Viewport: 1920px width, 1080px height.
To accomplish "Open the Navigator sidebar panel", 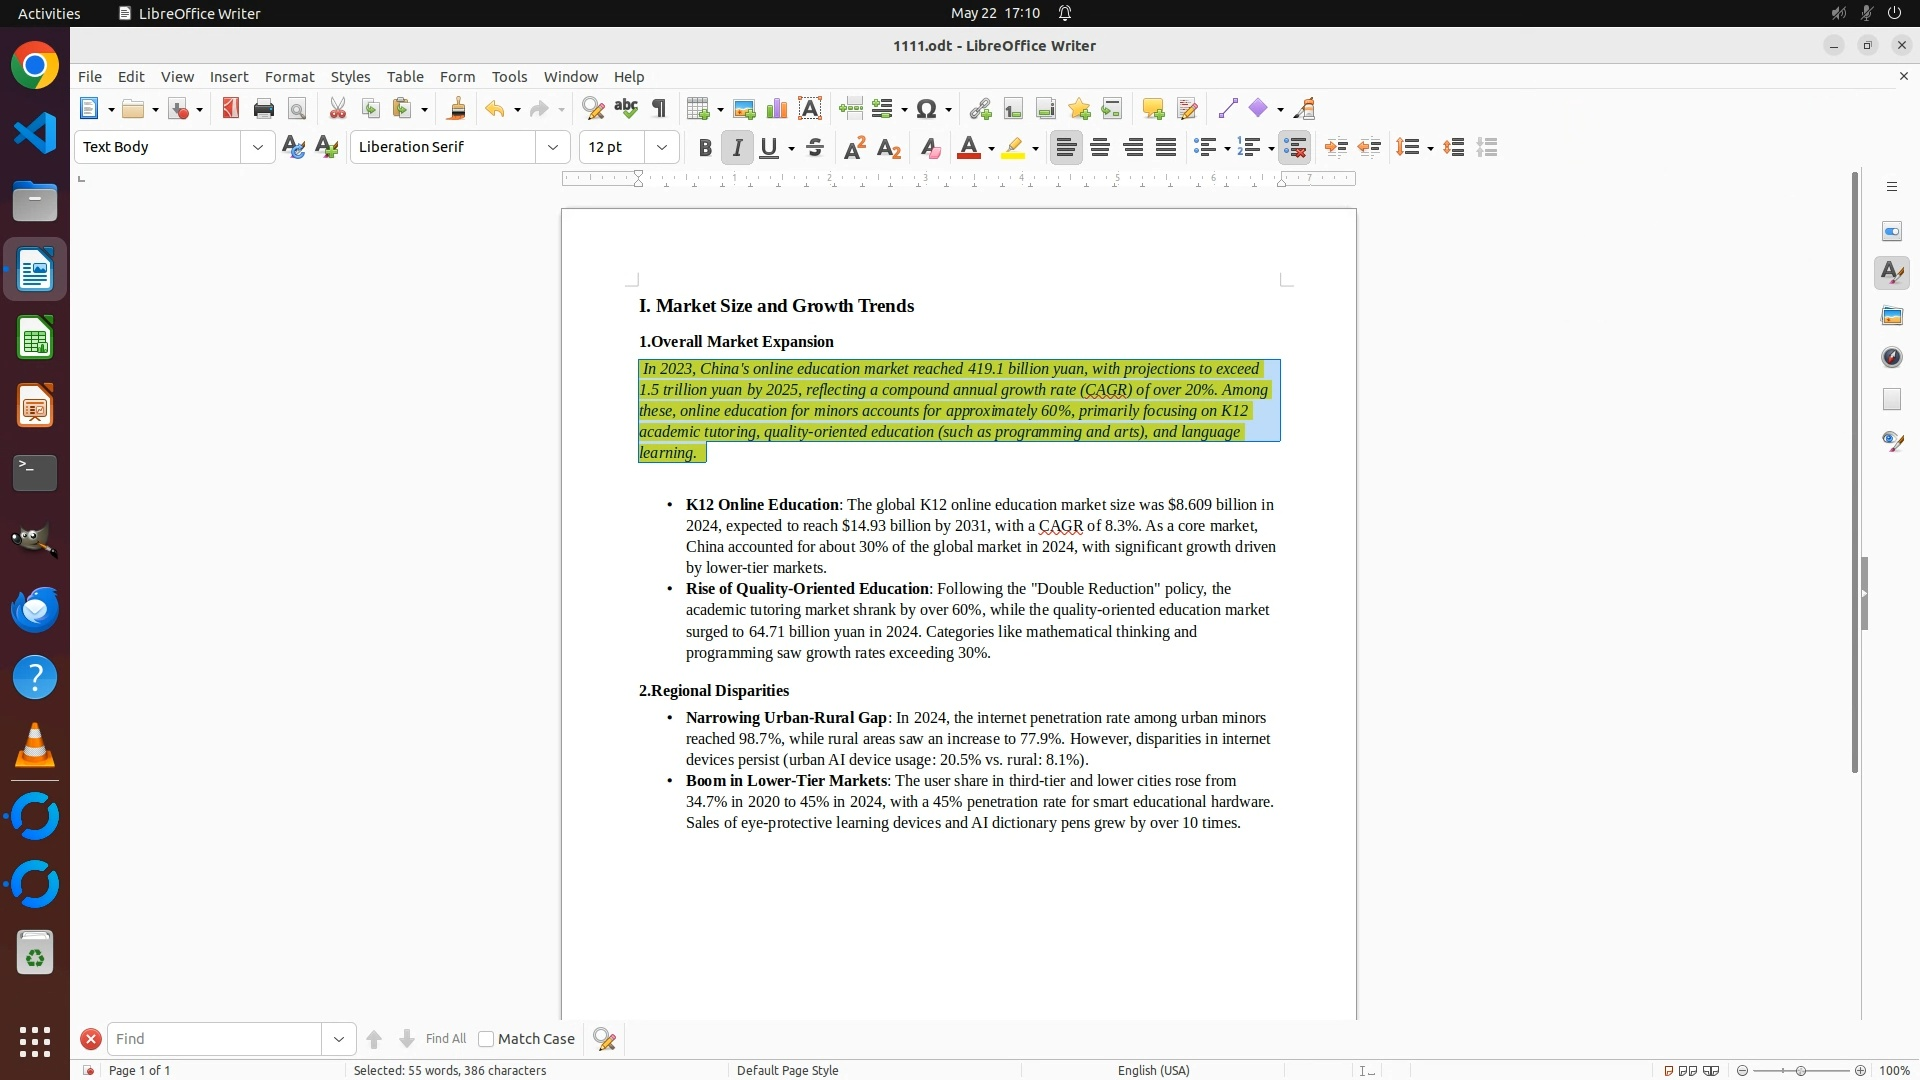I will 1891,358.
